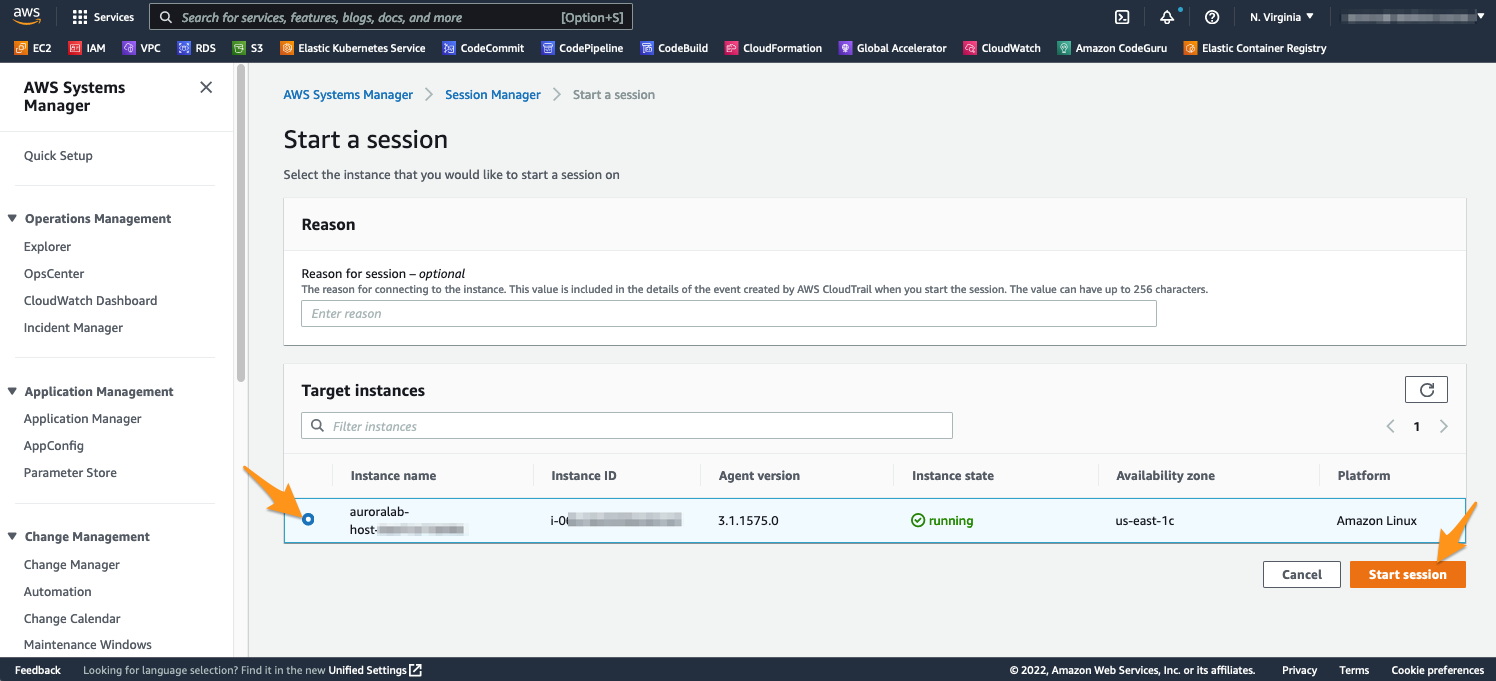
Task: Select the auroralab-host instance radio button
Action: (308, 519)
